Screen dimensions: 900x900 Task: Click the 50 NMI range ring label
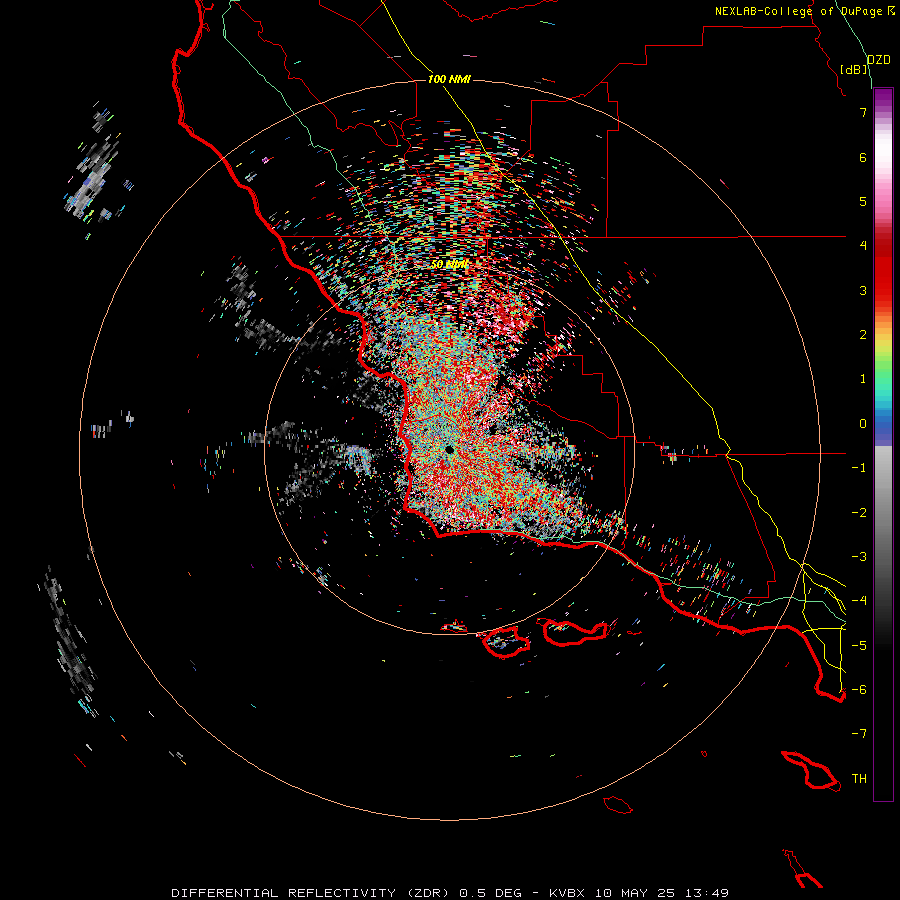point(449,264)
